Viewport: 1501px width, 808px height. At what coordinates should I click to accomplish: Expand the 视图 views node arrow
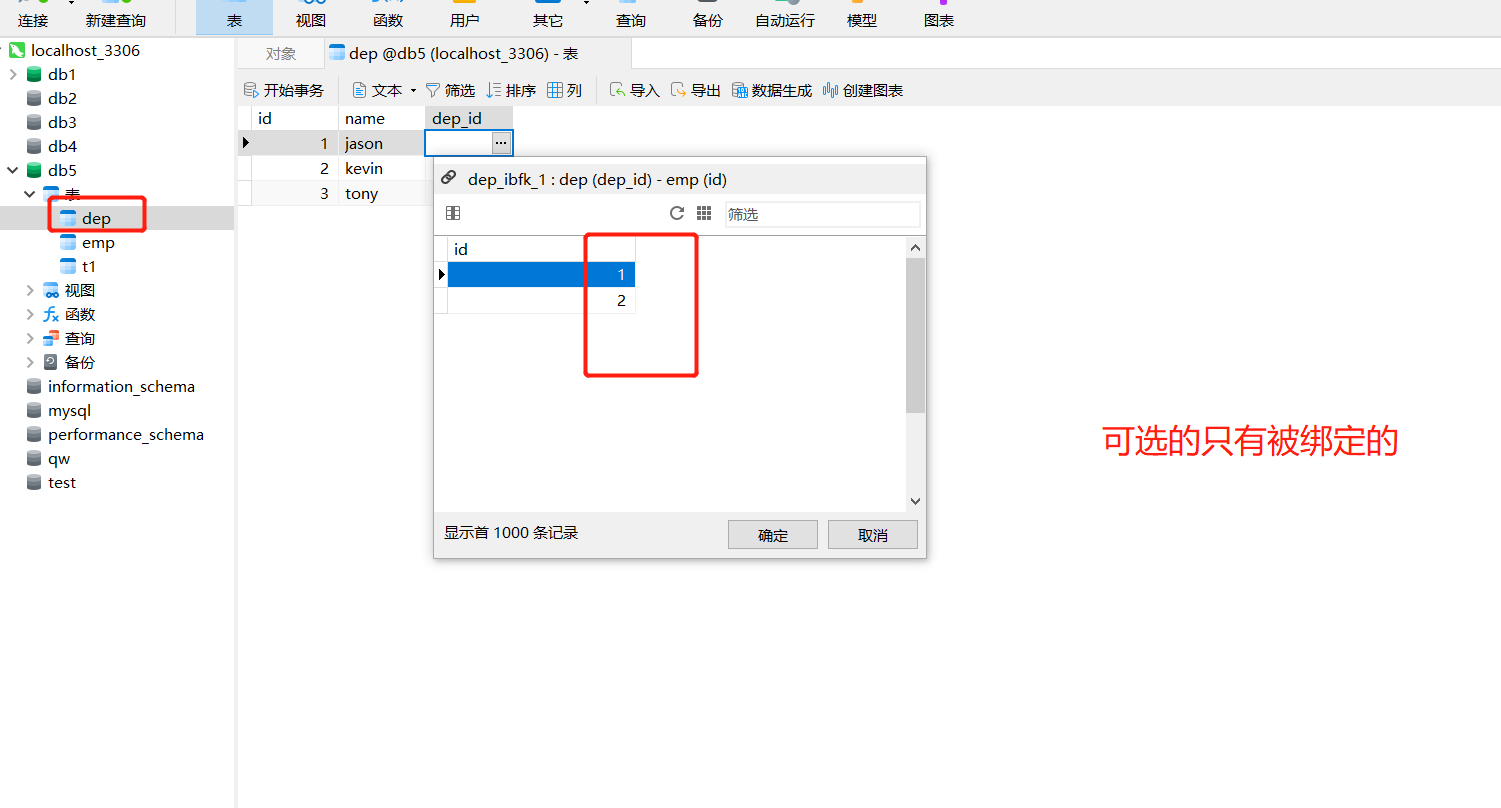click(x=30, y=290)
